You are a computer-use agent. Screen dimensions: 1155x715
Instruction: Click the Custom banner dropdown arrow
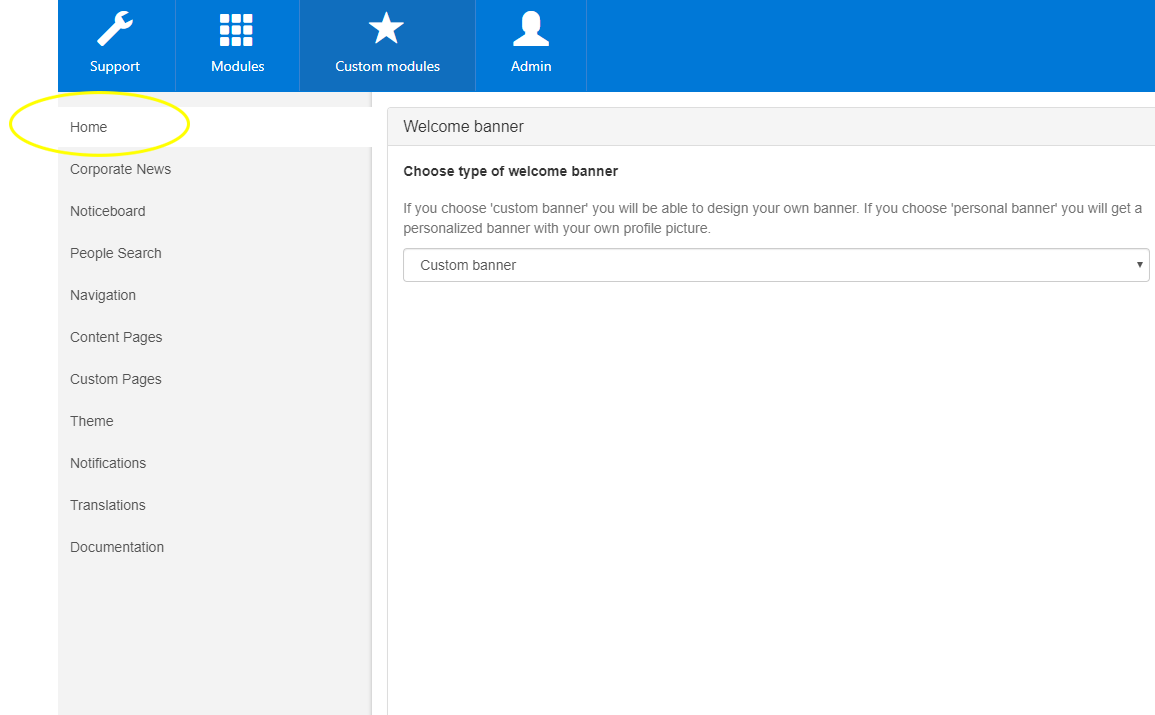(1139, 265)
